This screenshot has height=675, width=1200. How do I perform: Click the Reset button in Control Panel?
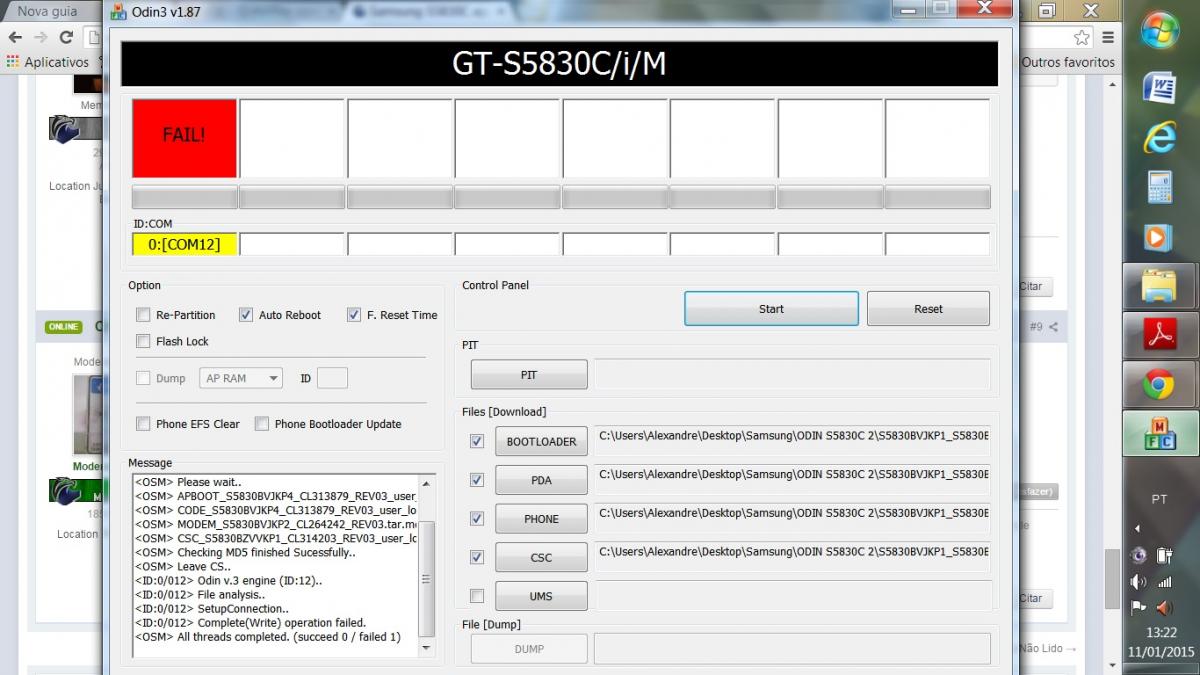tap(928, 309)
